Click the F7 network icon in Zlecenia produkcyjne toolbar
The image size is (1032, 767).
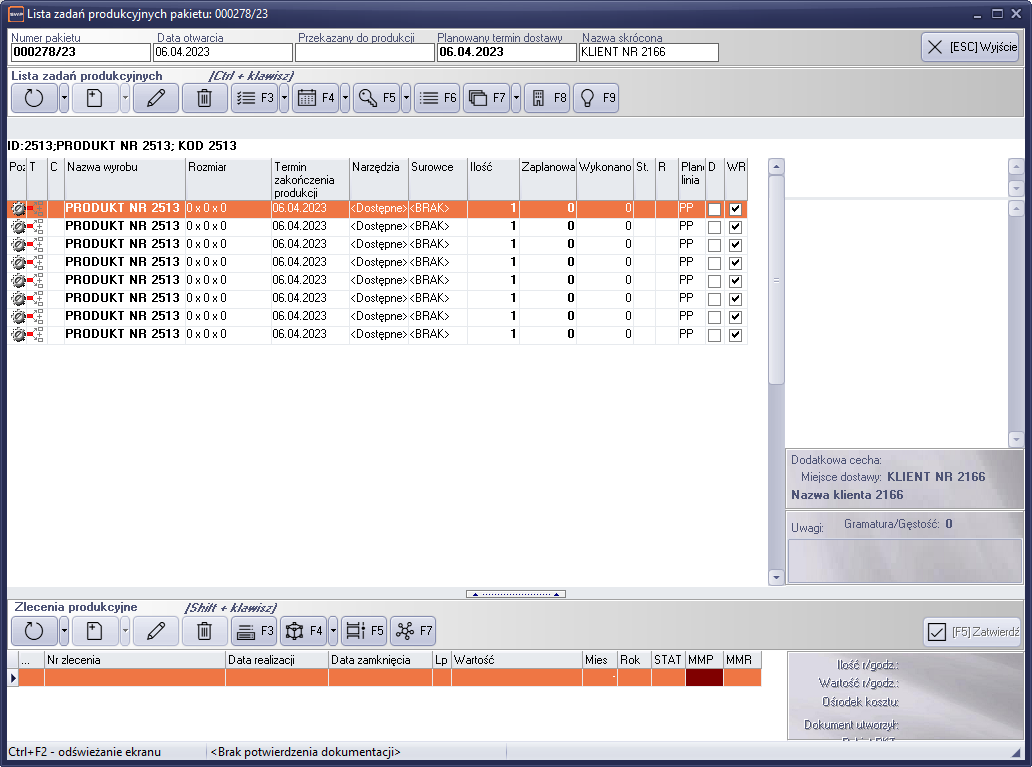412,631
